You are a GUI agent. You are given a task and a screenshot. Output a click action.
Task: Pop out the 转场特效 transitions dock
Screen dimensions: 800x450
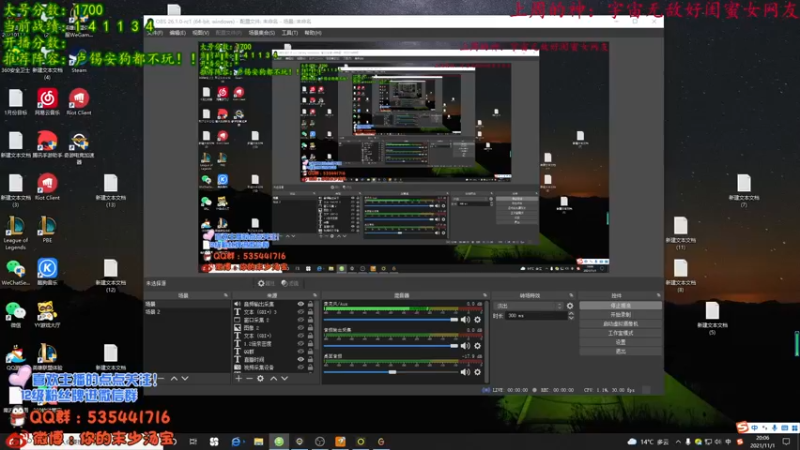pos(571,295)
